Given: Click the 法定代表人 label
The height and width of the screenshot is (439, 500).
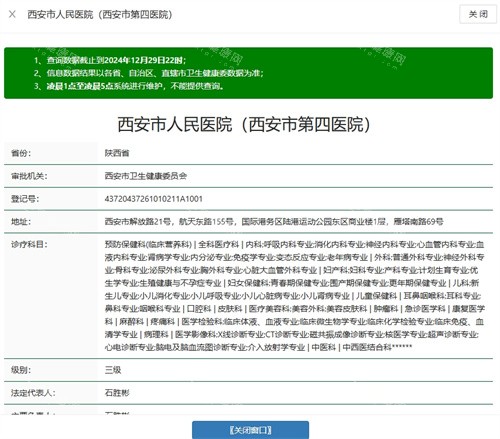Looking at the screenshot, I should pyautogui.click(x=33, y=393).
